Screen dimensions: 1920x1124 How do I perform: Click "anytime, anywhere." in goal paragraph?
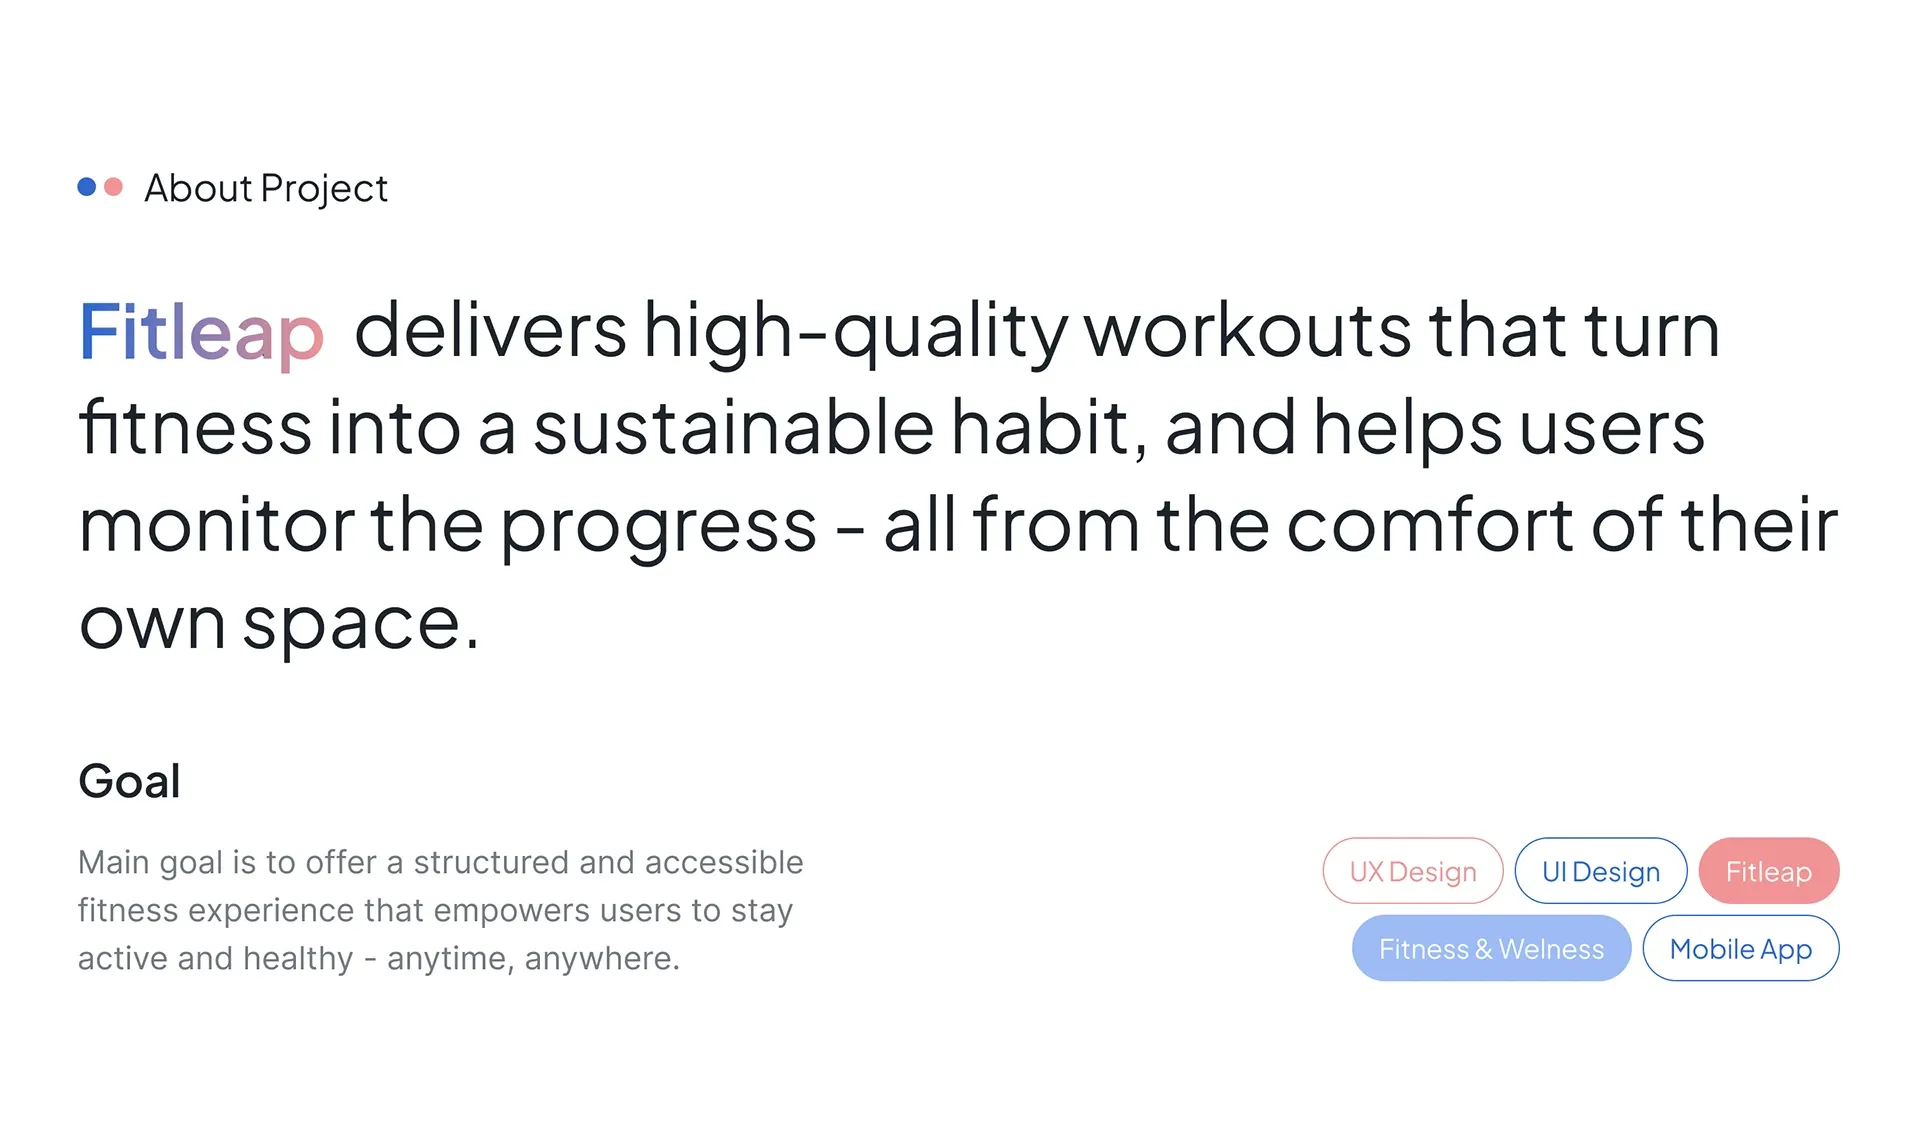click(533, 958)
